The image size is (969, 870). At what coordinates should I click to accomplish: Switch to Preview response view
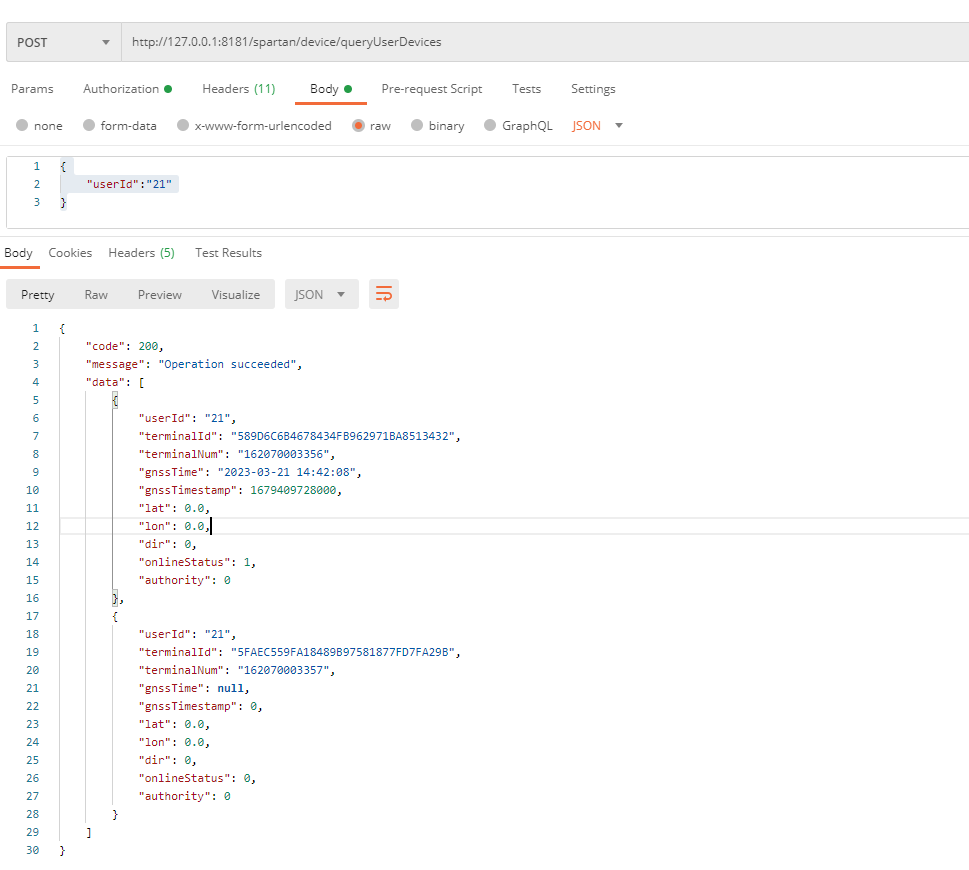160,295
